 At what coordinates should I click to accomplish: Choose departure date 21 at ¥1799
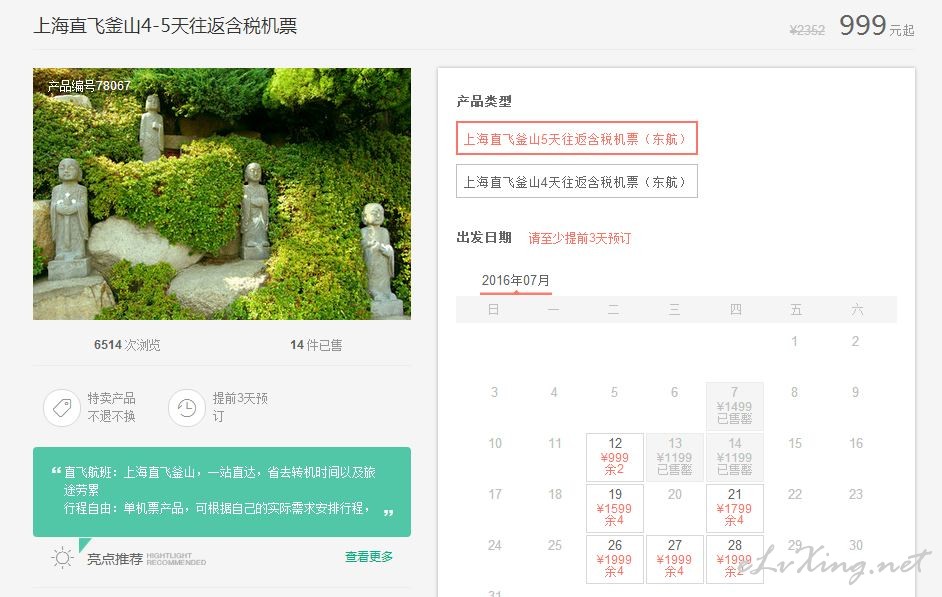[734, 508]
